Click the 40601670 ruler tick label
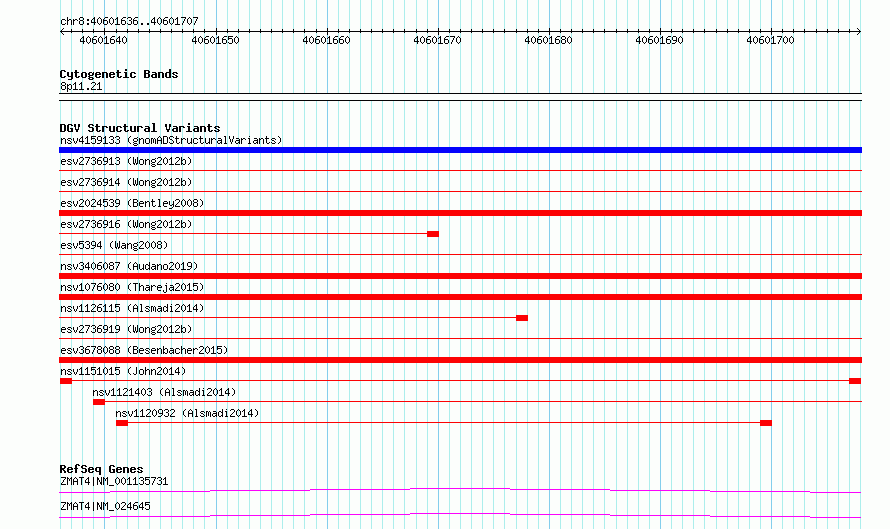The width and height of the screenshot is (890, 529). (437, 40)
